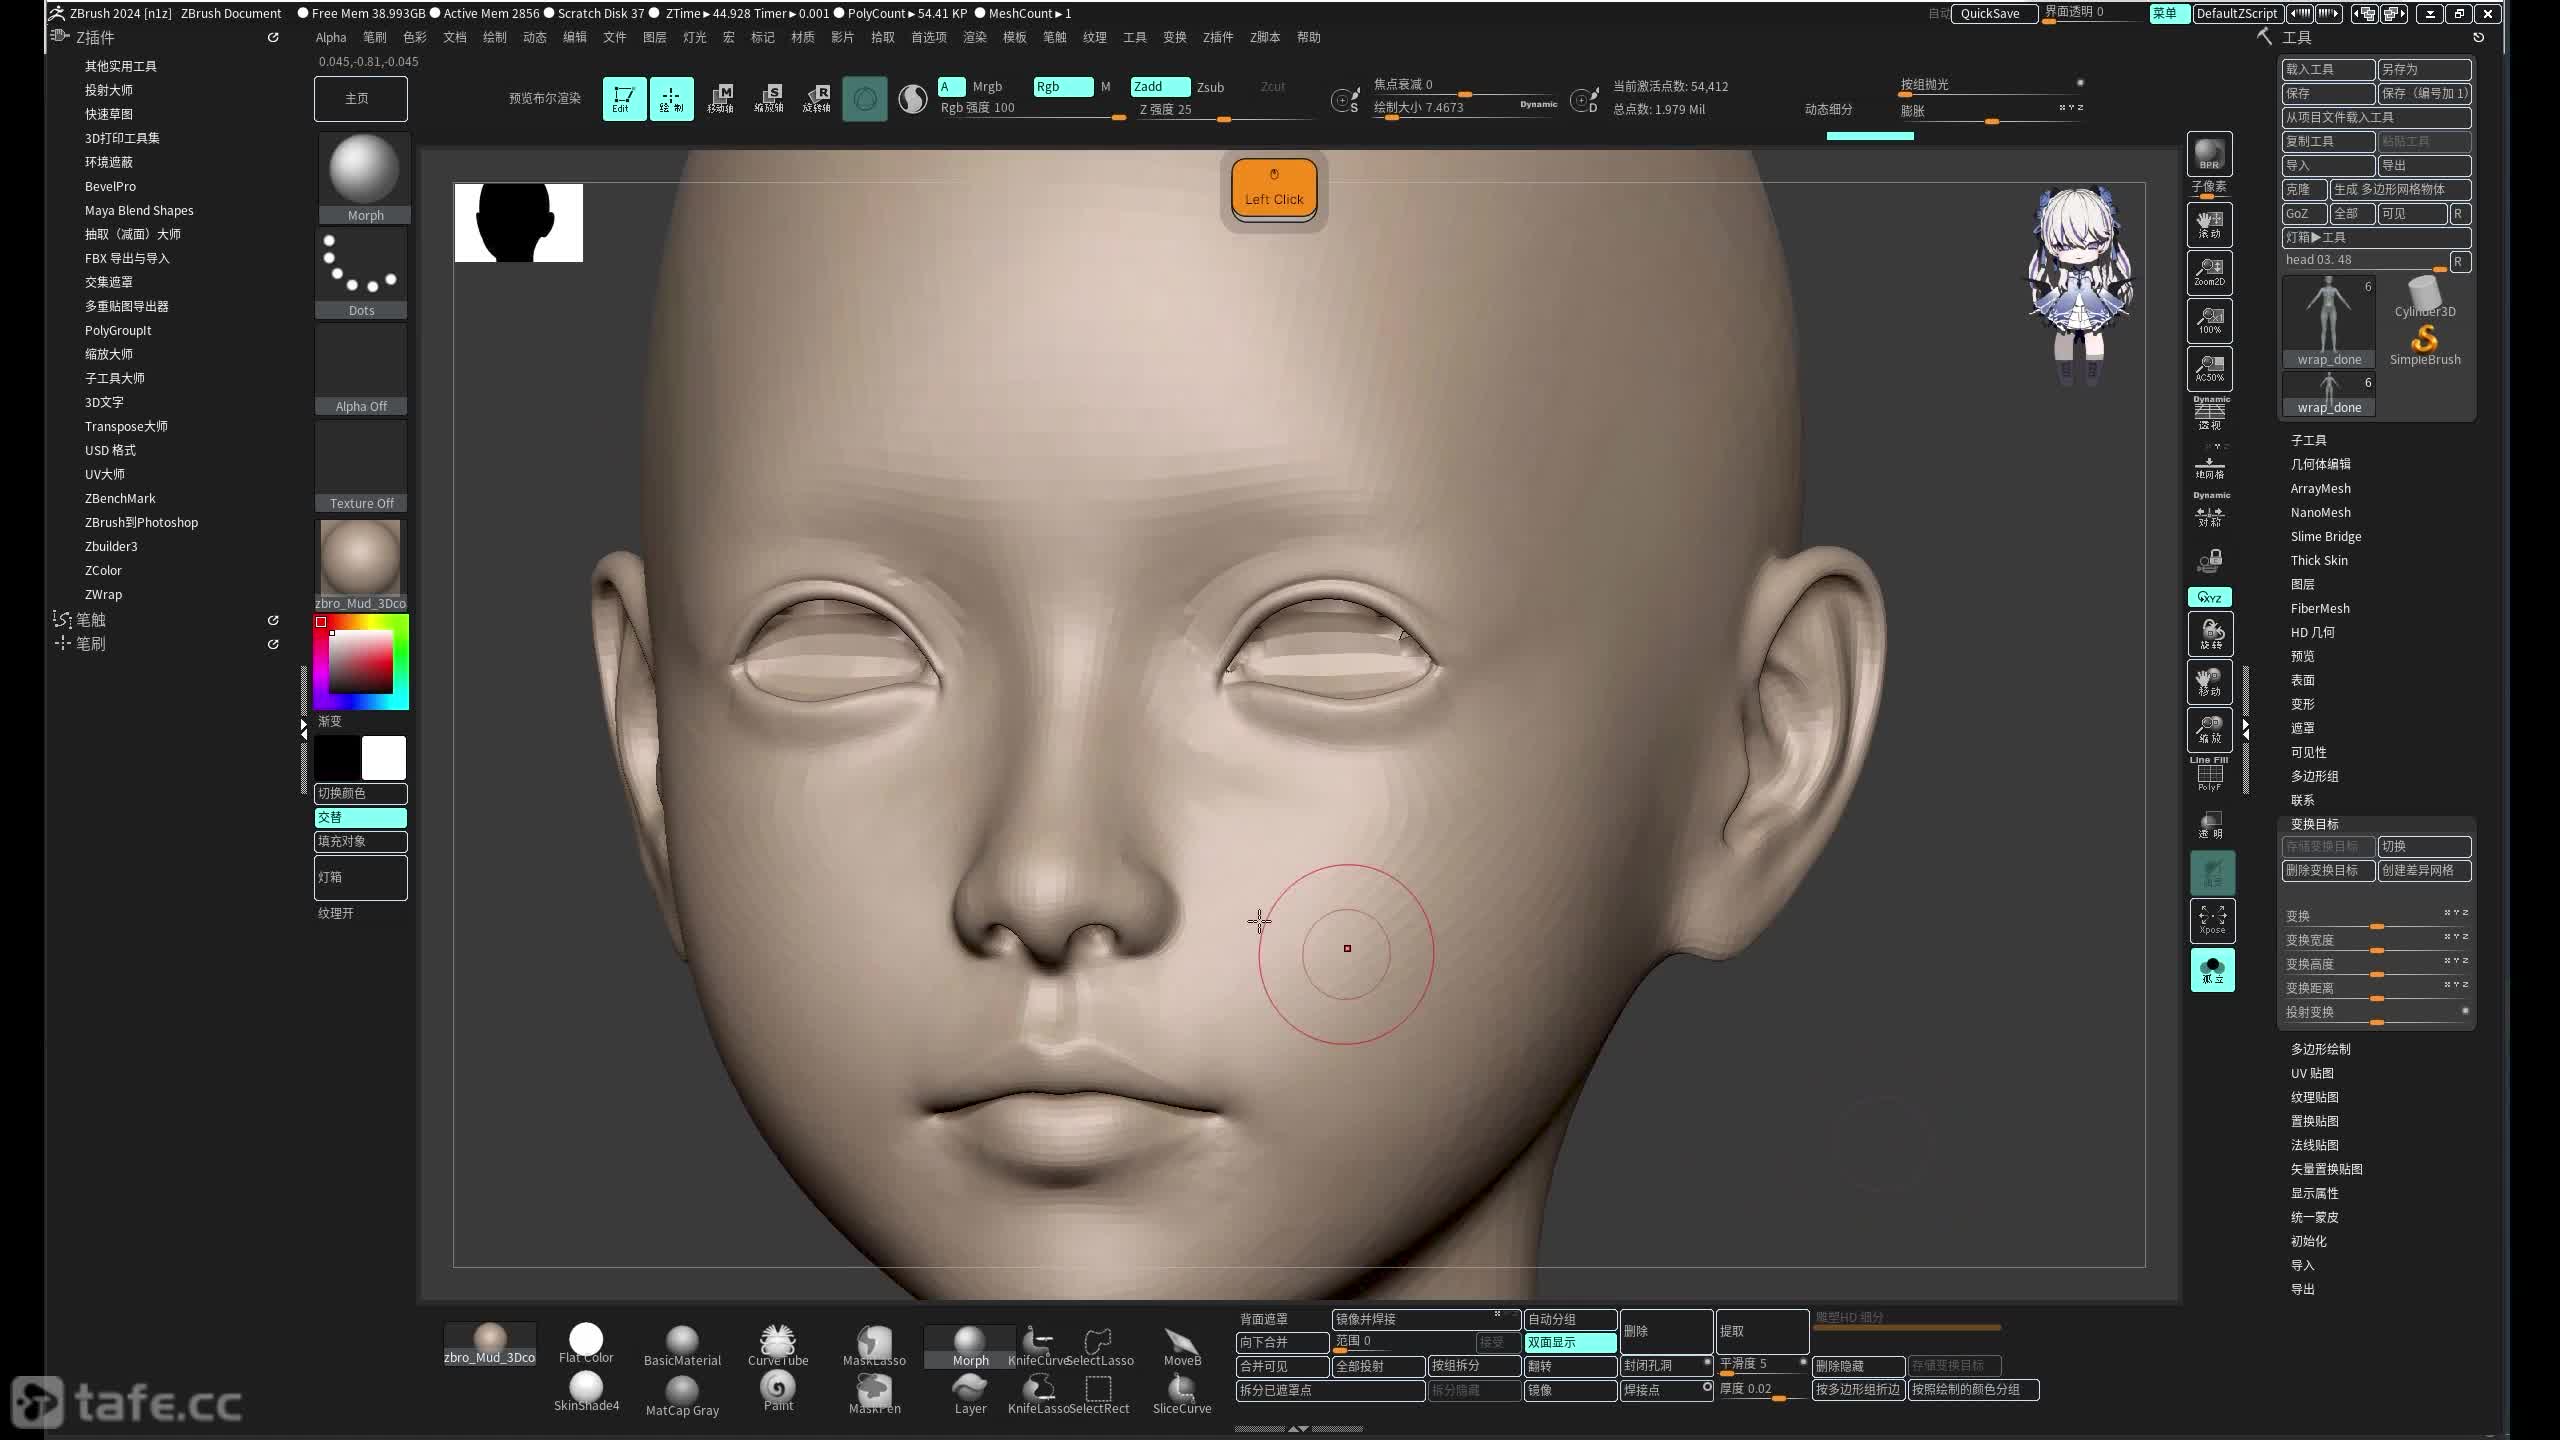Click the QuickSave button
2560x1440 pixels.
pyautogui.click(x=1995, y=13)
